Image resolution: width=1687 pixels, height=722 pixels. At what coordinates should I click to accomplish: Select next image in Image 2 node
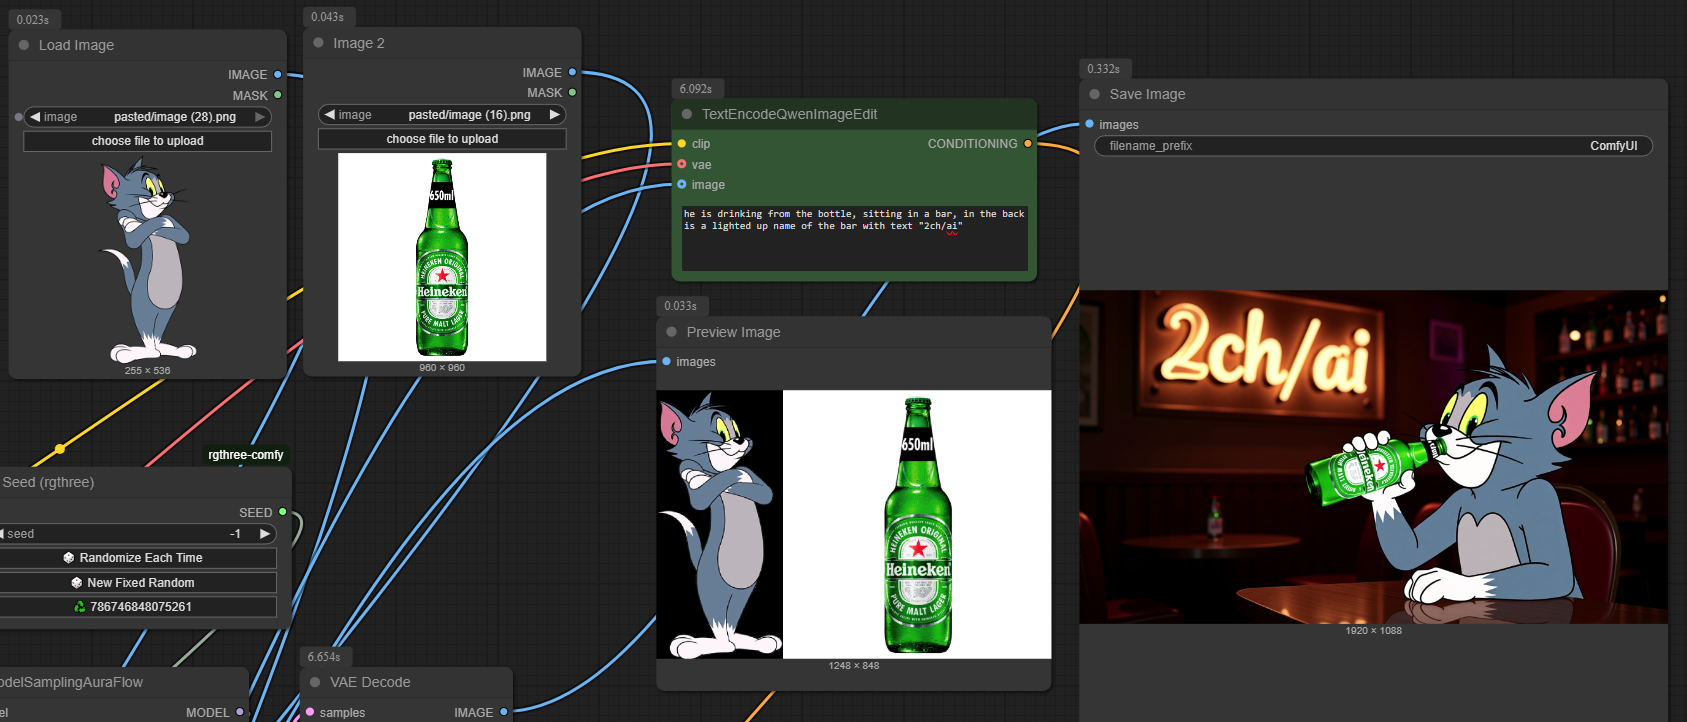pyautogui.click(x=555, y=115)
